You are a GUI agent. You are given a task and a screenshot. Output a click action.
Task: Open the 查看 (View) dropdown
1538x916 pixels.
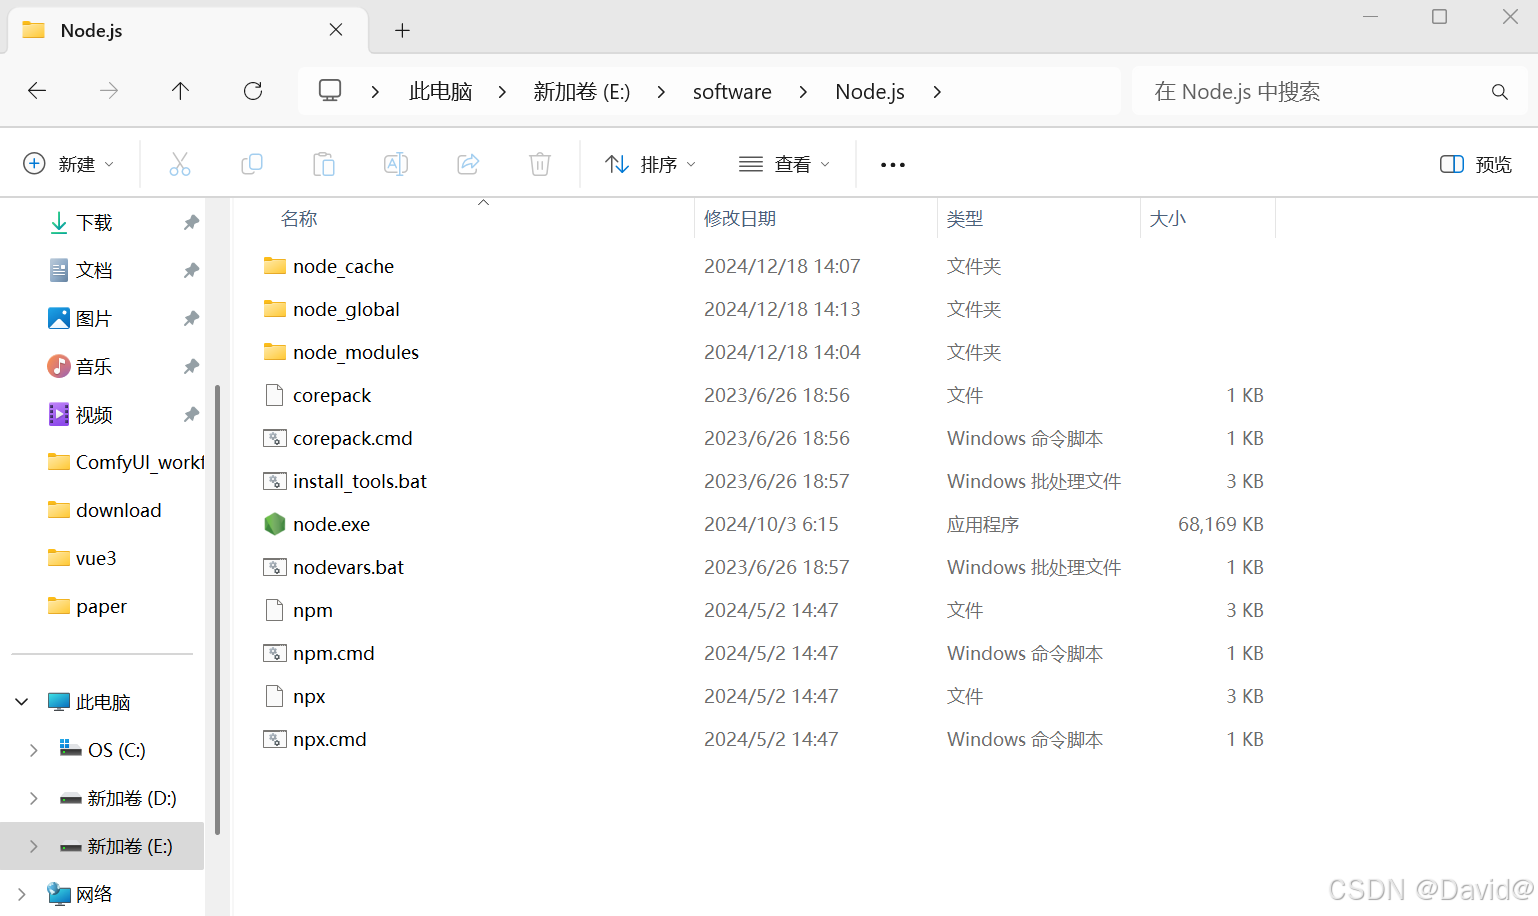[784, 164]
